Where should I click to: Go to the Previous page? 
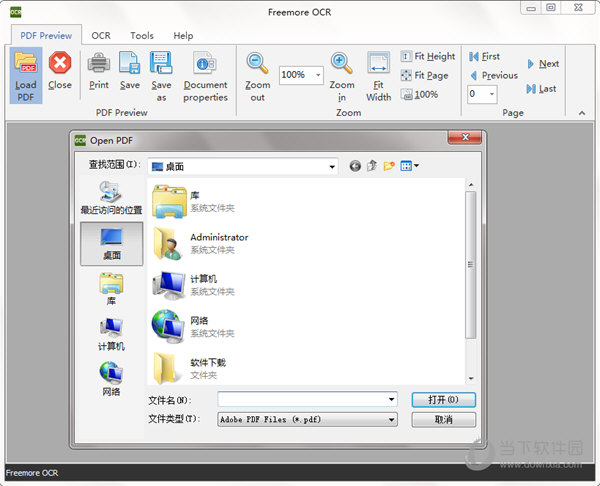click(x=494, y=75)
